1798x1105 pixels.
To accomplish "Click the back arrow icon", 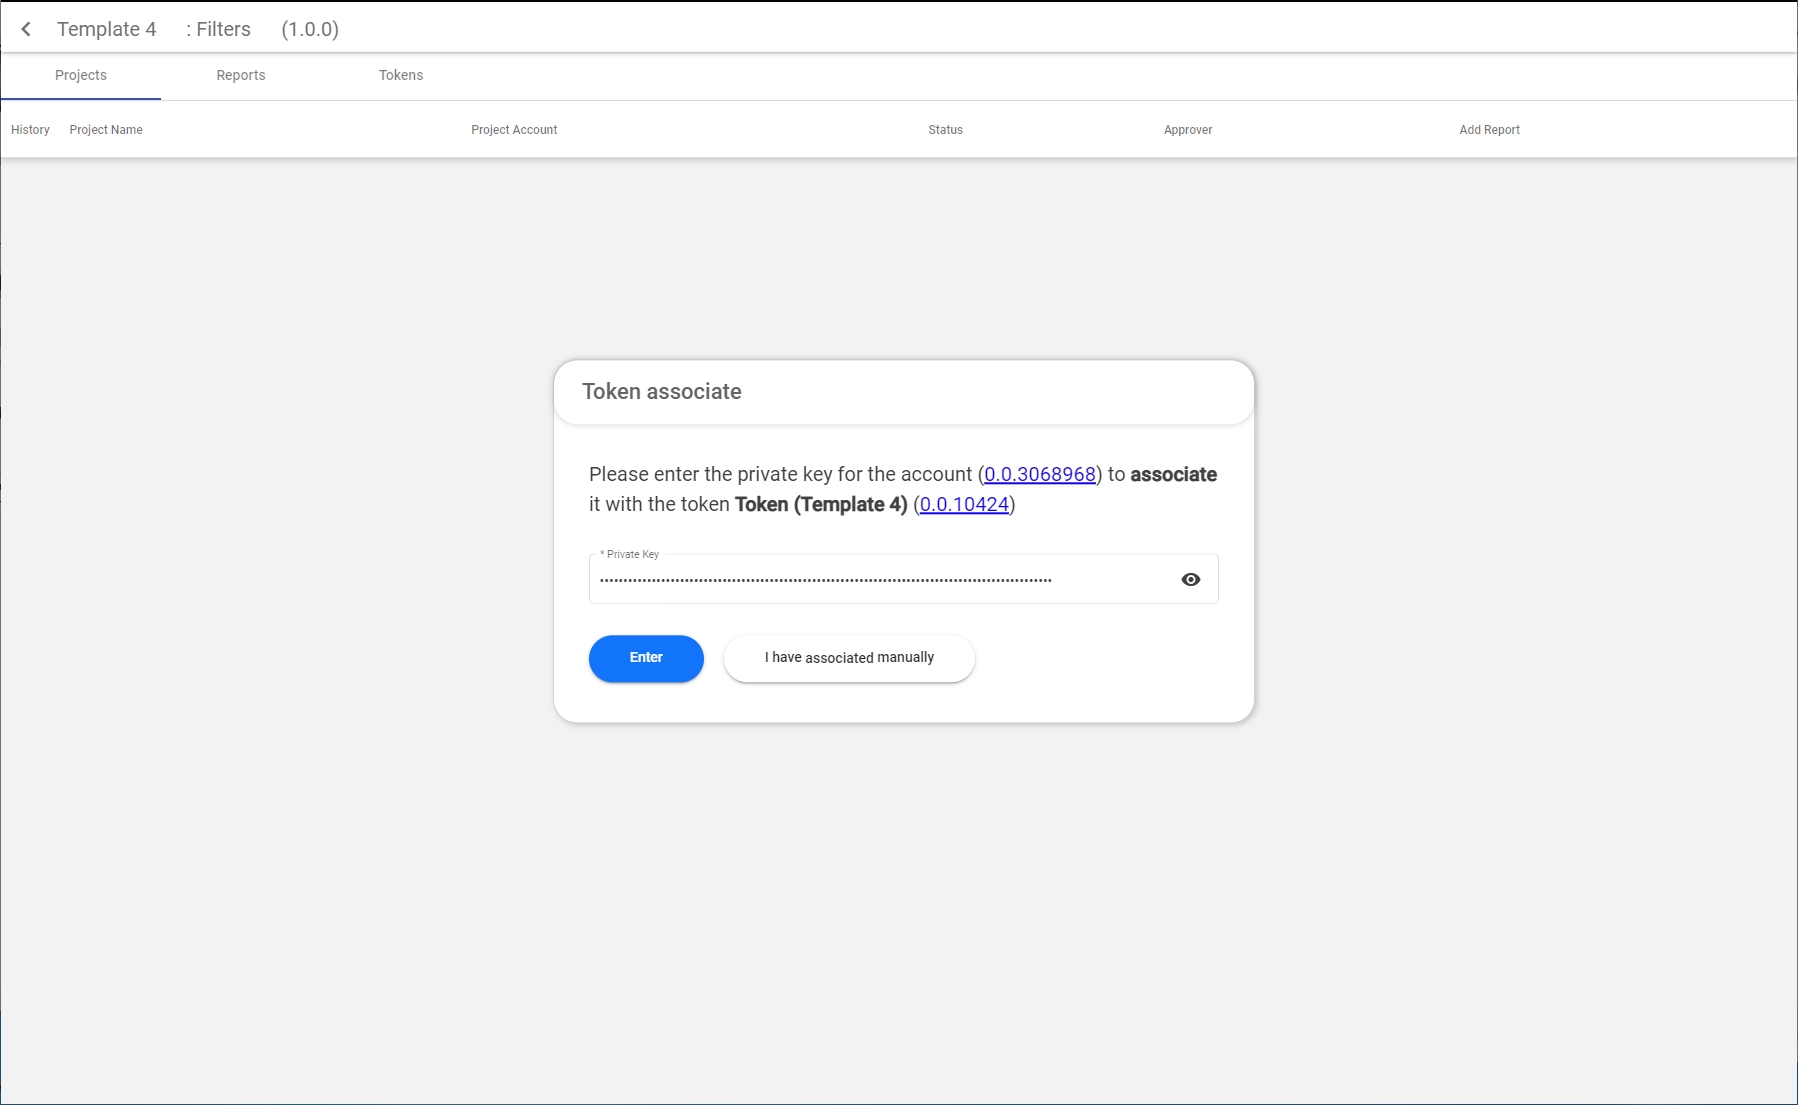I will [26, 29].
